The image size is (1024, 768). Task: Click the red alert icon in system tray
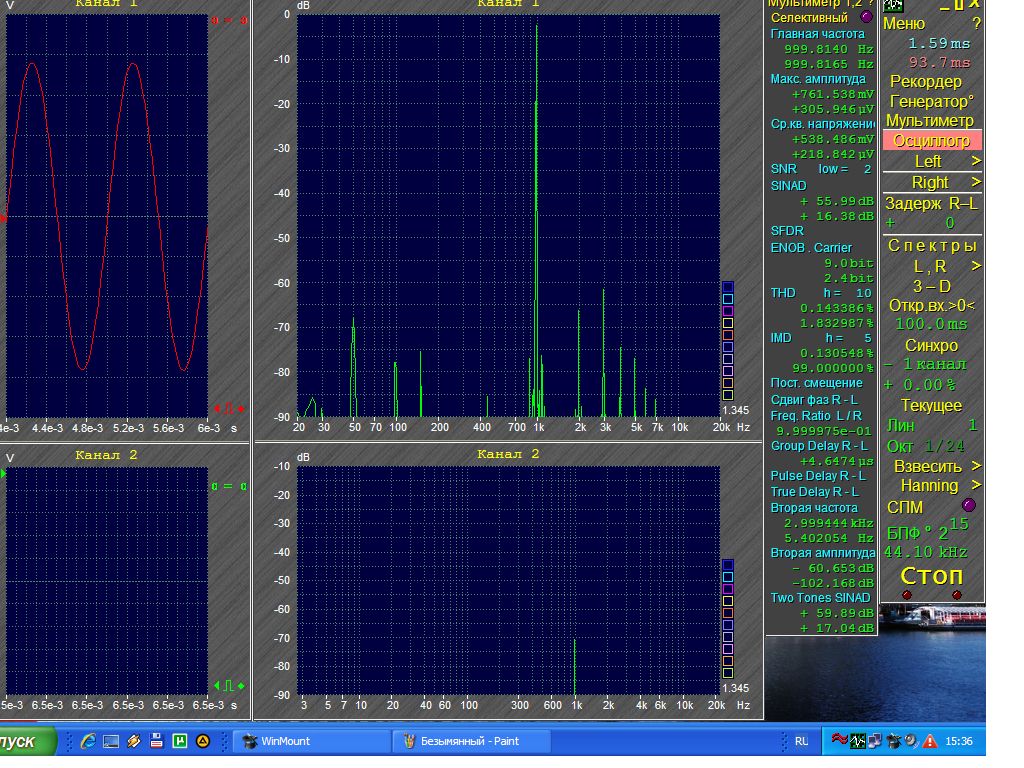(x=930, y=741)
